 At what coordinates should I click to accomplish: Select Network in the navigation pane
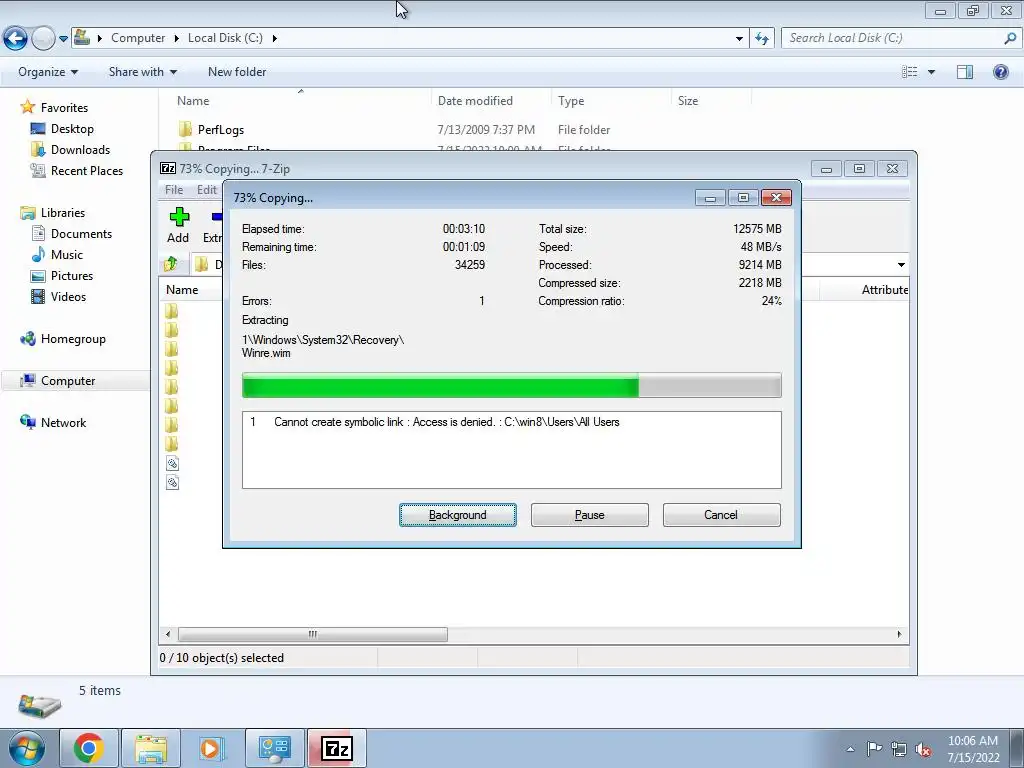[63, 422]
